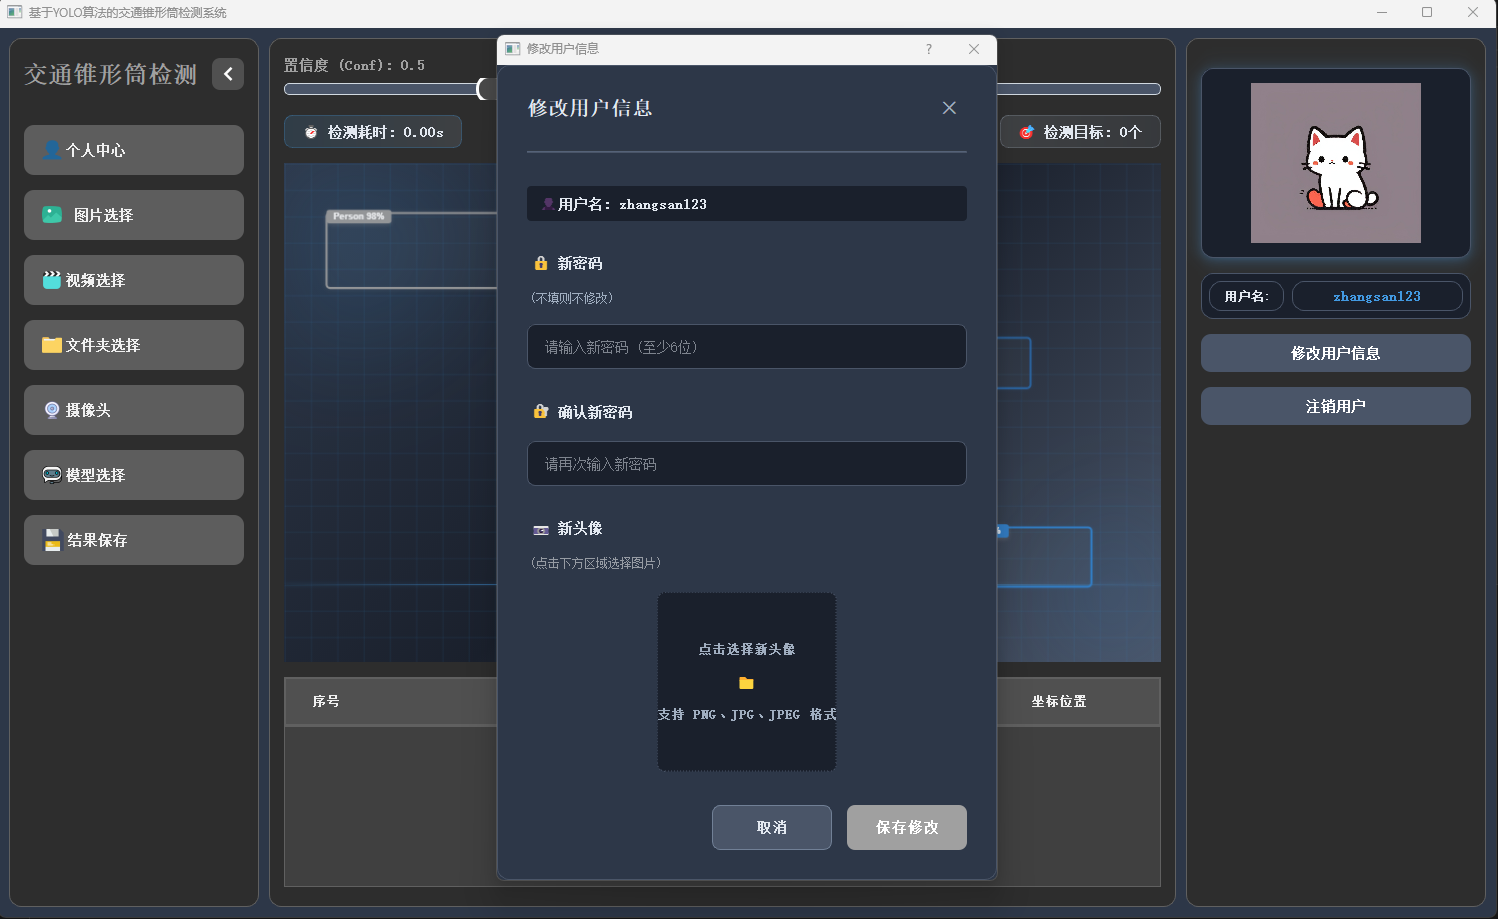Collapse the sidebar with the chevron arrow
This screenshot has width=1498, height=919.
(228, 74)
